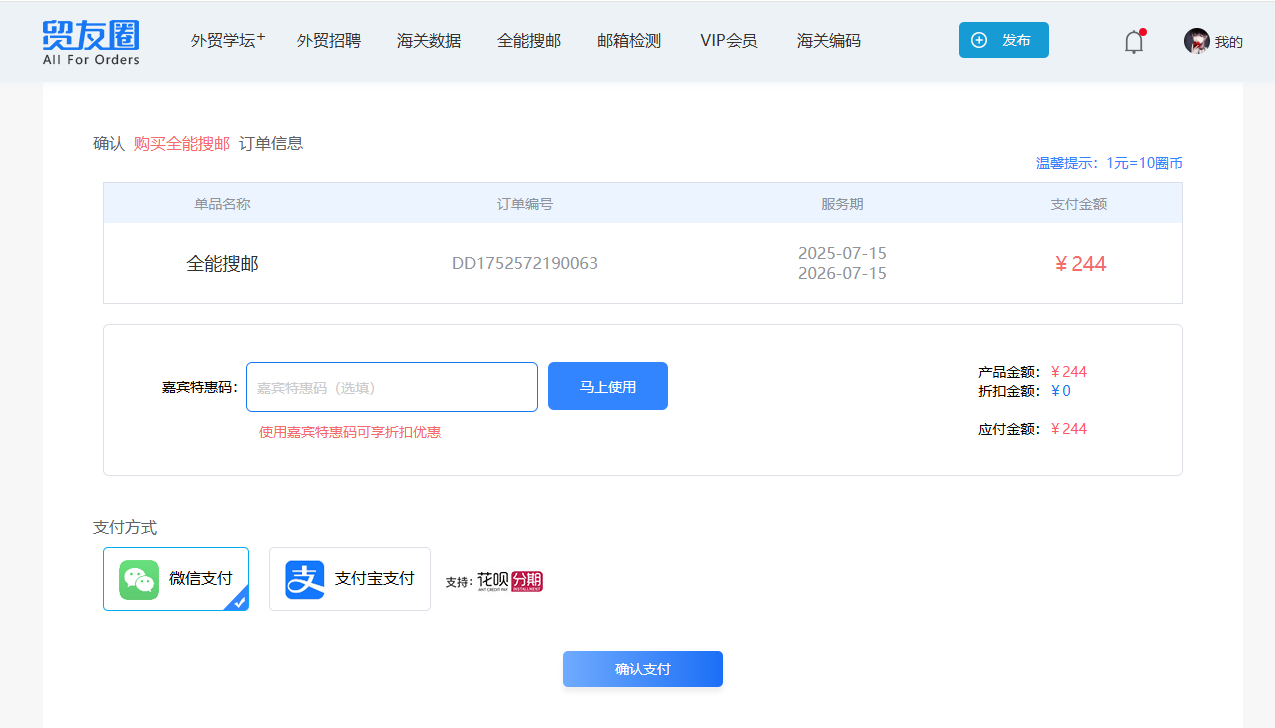1275x728 pixels.
Task: Go to 海关编码 in navigation
Action: coord(829,41)
